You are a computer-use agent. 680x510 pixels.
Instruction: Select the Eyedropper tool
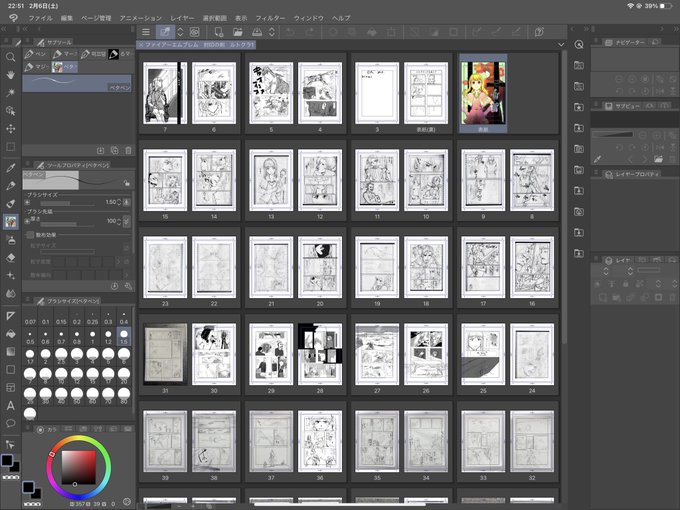[10, 168]
